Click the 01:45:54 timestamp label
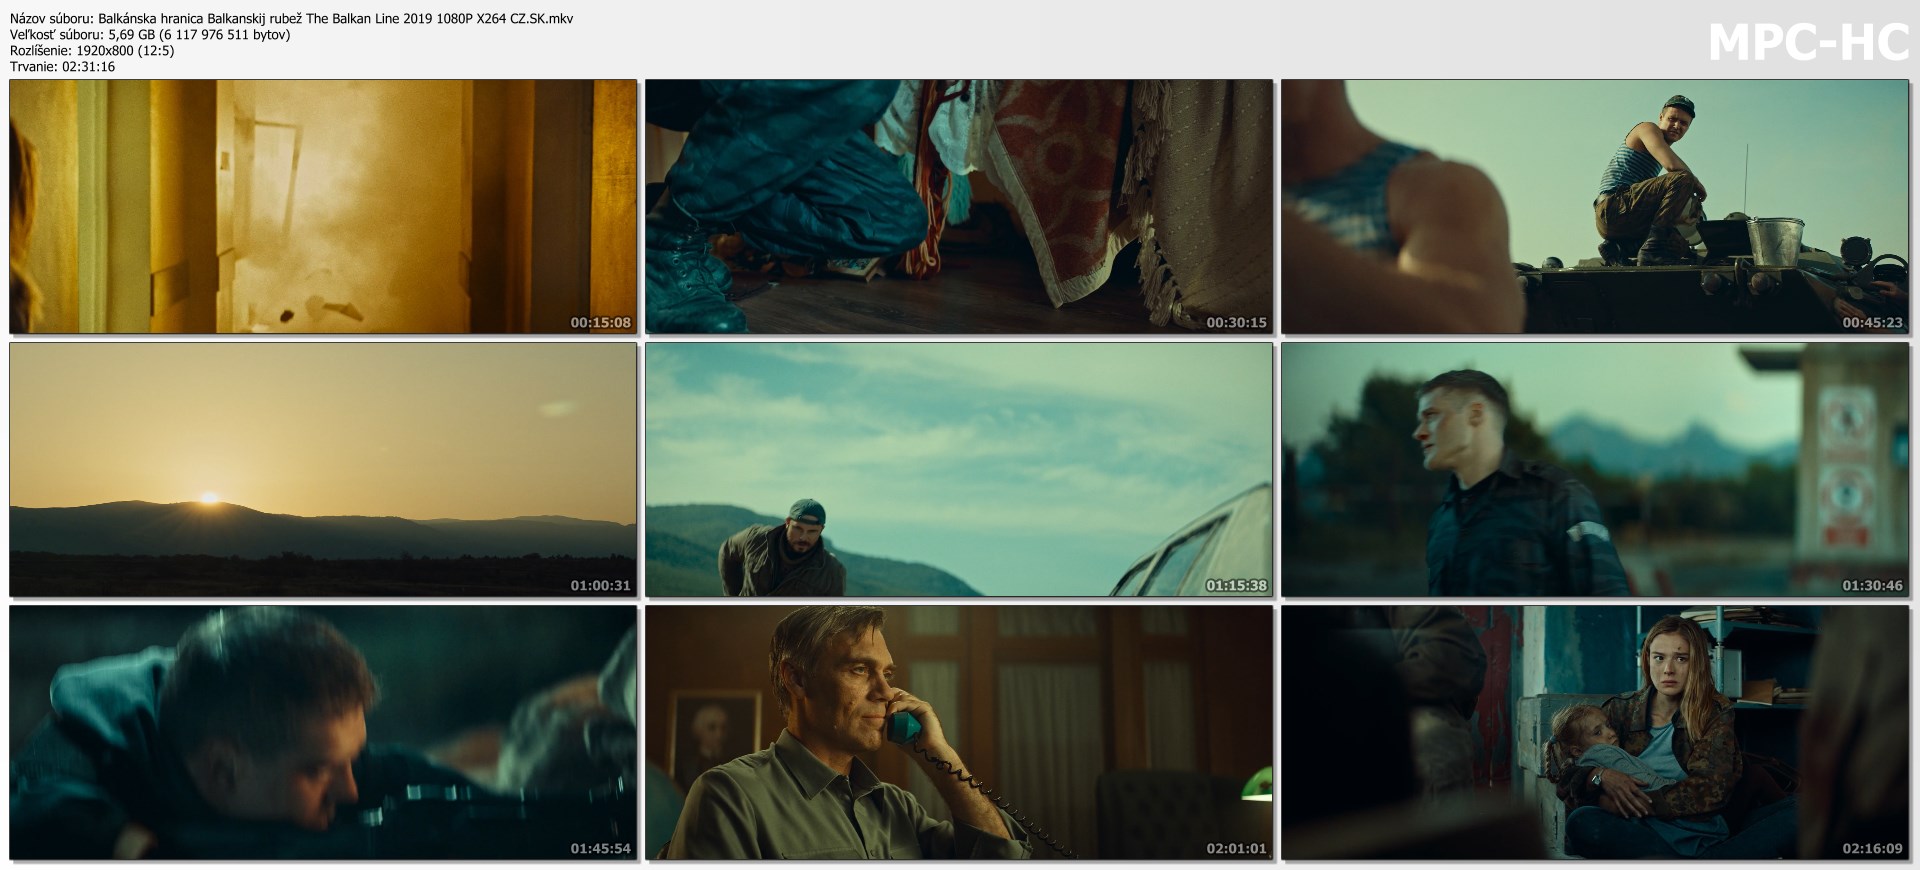Viewport: 1920px width, 870px height. (x=601, y=849)
